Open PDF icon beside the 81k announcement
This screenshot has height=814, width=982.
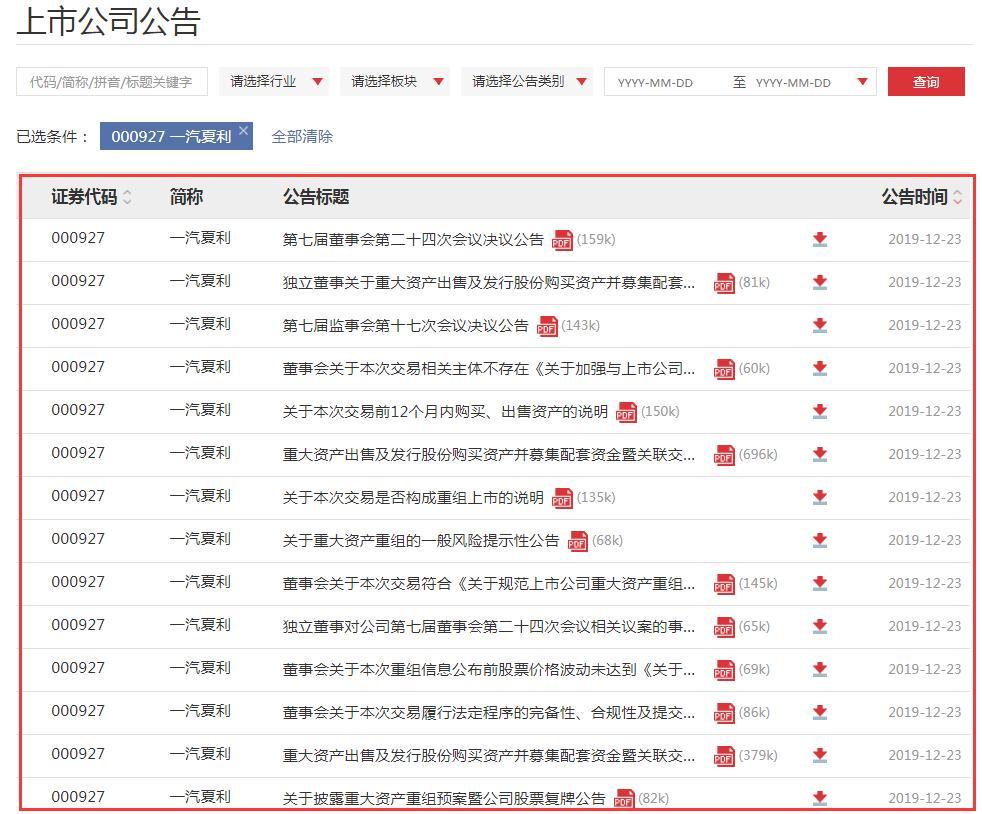click(x=724, y=283)
